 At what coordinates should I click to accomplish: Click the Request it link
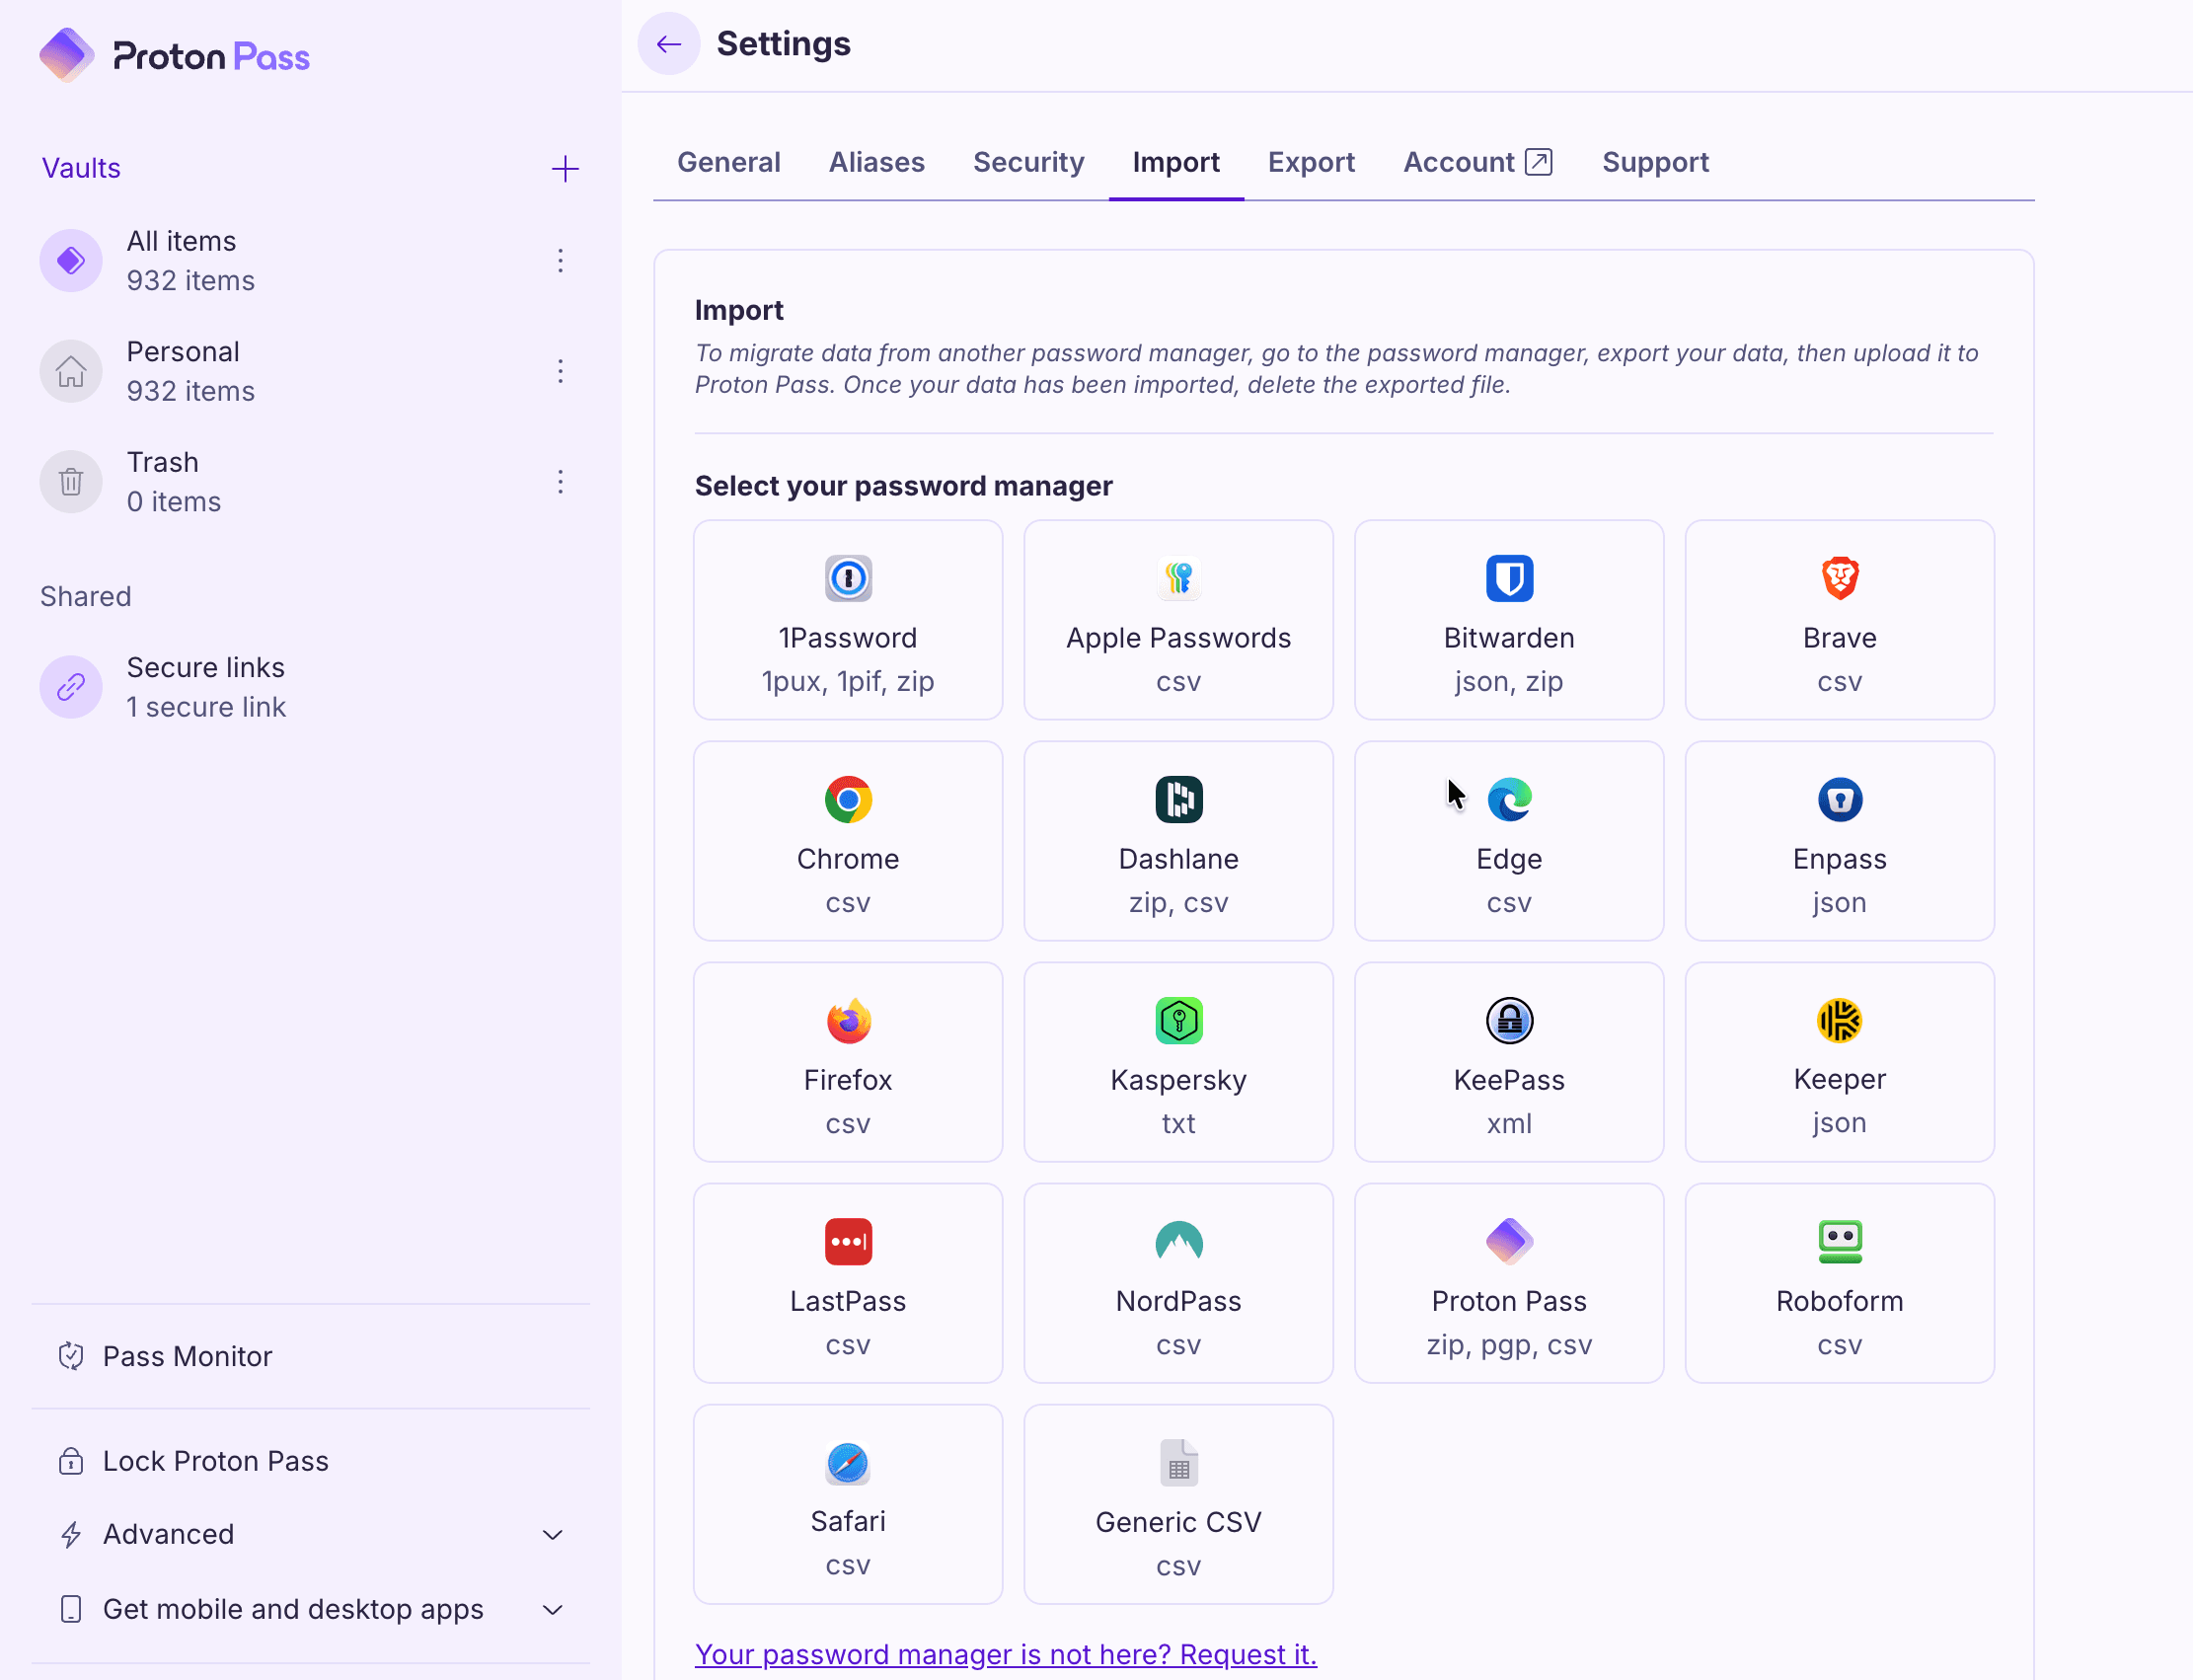click(x=1006, y=1654)
